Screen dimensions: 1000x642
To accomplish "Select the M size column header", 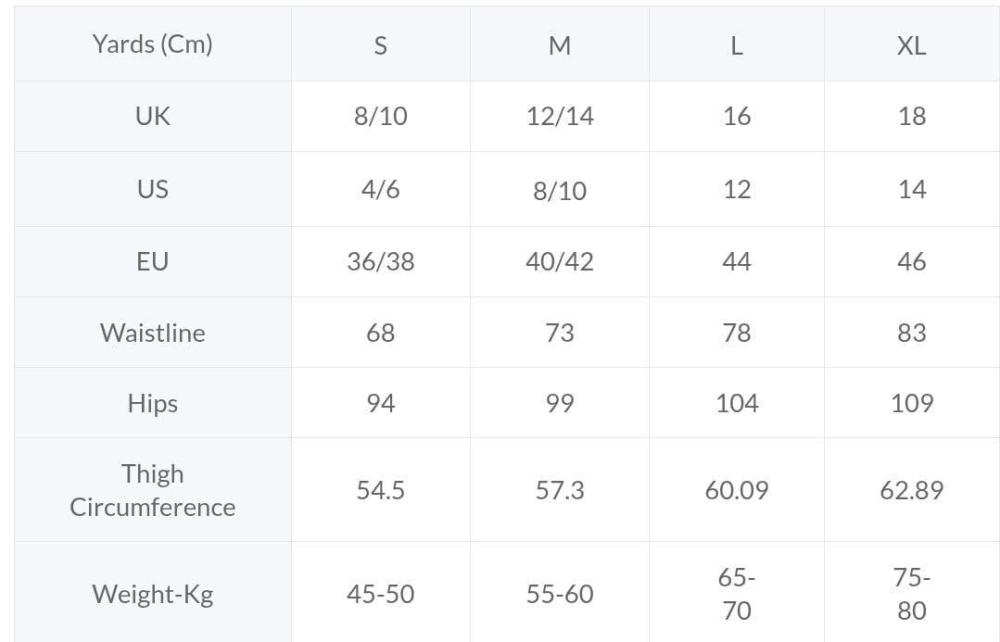I will [x=560, y=44].
